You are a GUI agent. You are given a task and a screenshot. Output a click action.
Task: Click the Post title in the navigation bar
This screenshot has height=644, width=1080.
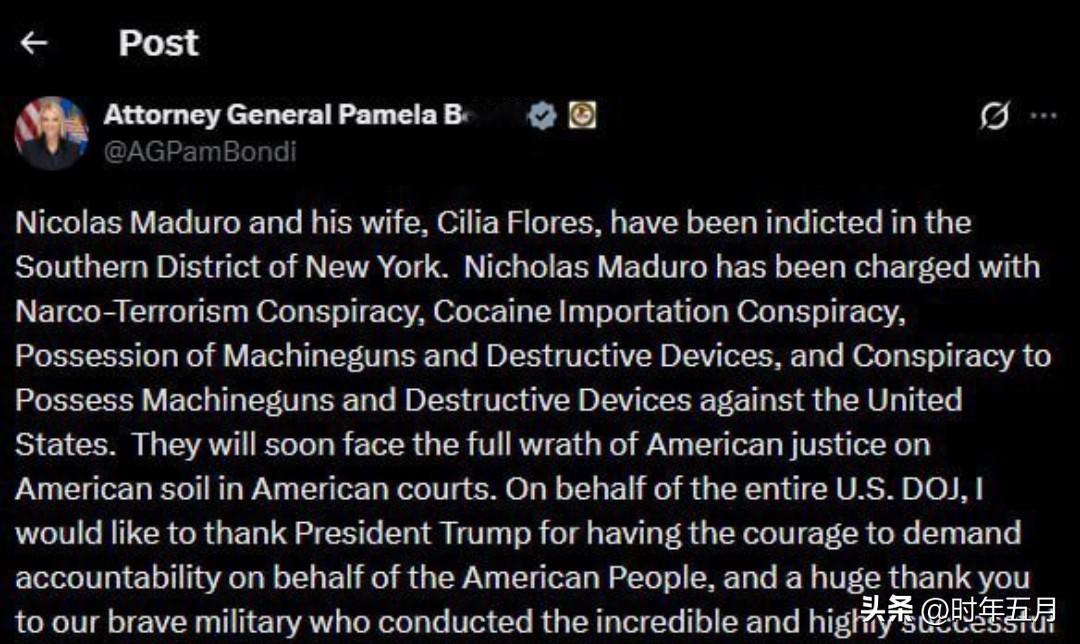click(158, 41)
